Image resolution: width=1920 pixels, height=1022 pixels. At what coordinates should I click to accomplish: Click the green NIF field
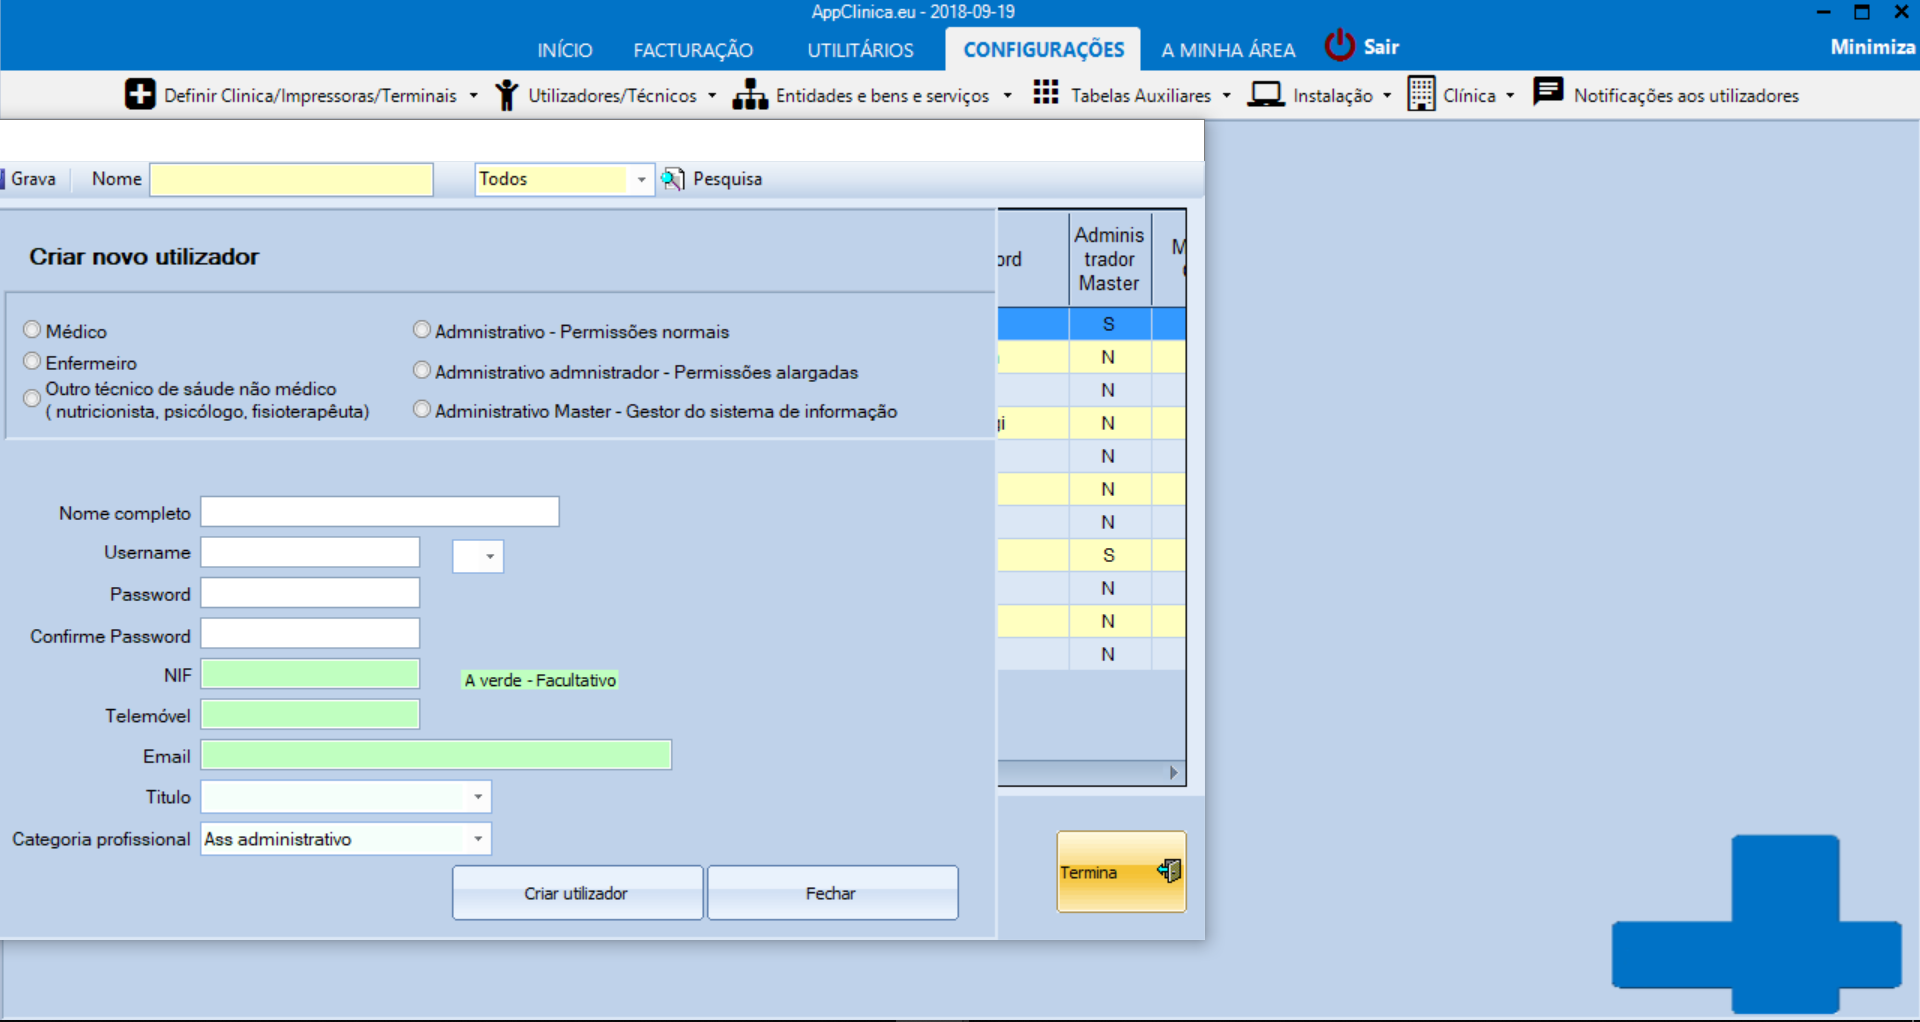(310, 674)
